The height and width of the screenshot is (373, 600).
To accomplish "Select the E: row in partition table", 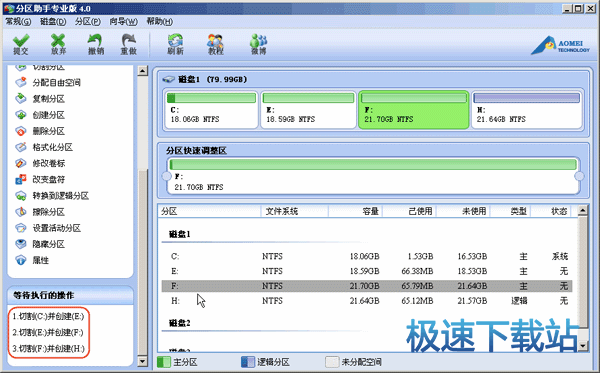I will point(367,271).
